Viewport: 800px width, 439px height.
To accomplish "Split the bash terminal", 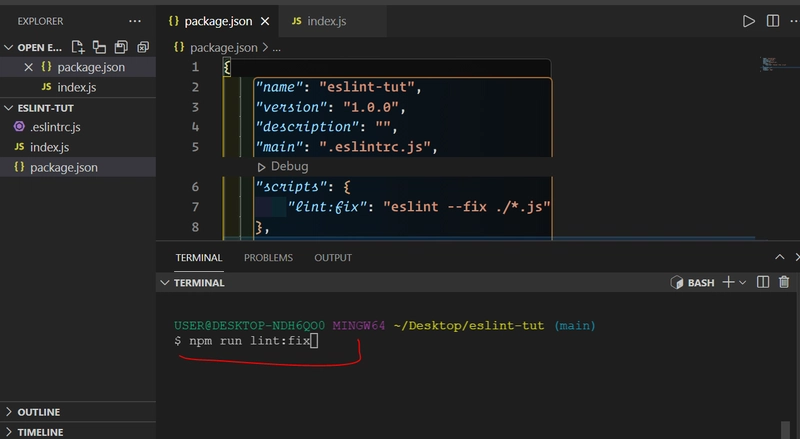I will tap(762, 283).
